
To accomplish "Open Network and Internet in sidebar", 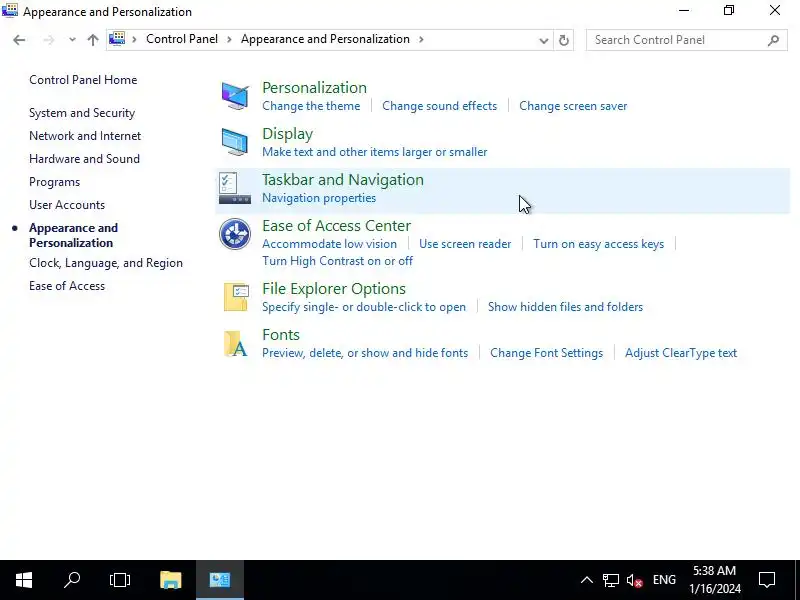I will click(85, 136).
